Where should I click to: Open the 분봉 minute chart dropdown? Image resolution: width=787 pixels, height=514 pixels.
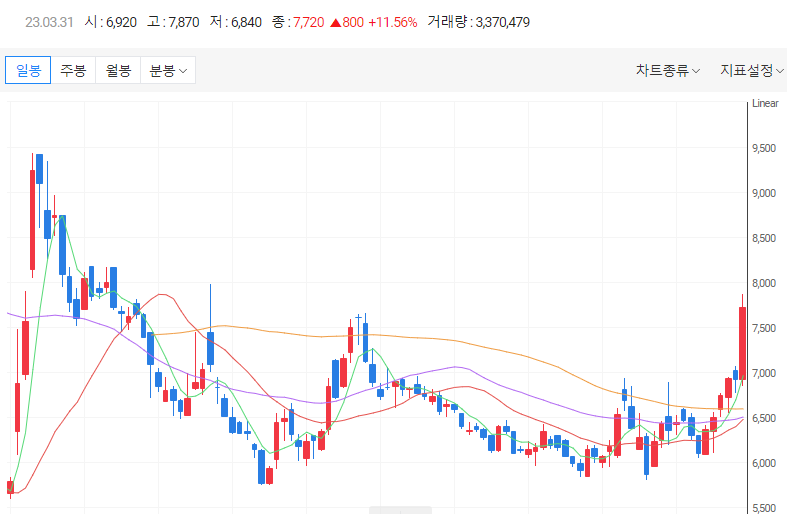click(168, 70)
